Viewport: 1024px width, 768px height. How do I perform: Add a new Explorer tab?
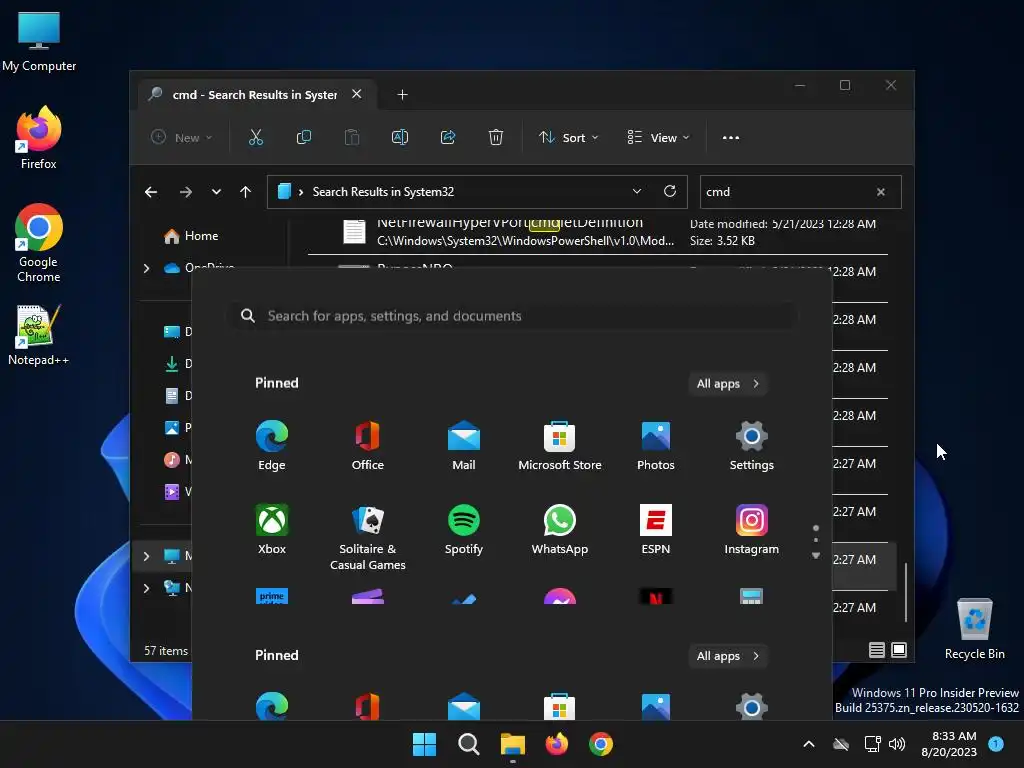[402, 95]
